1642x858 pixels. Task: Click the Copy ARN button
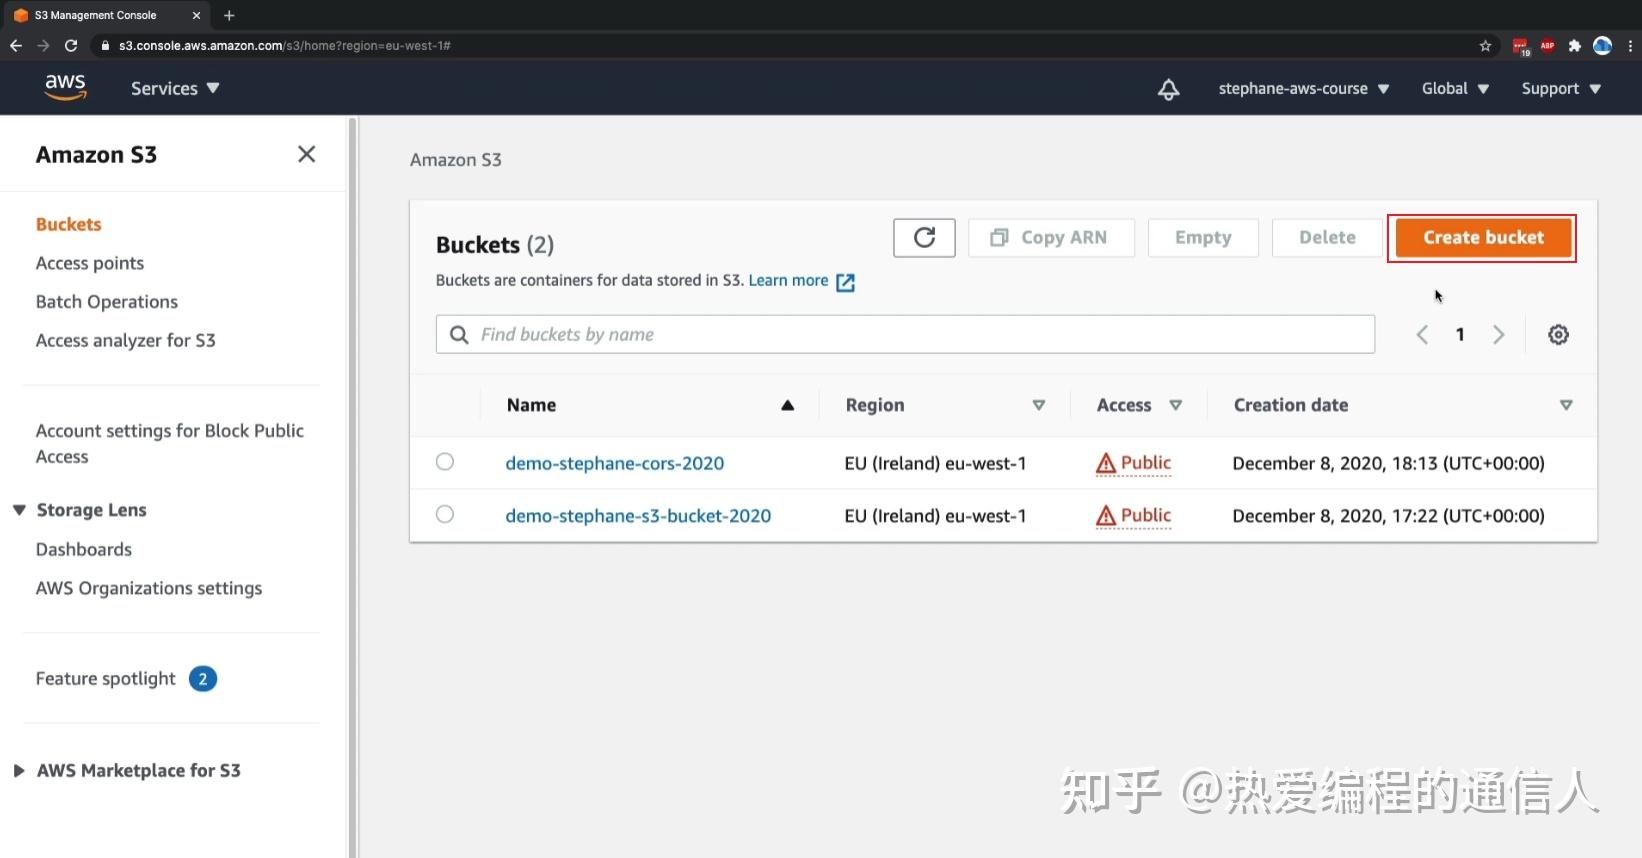coord(1051,238)
